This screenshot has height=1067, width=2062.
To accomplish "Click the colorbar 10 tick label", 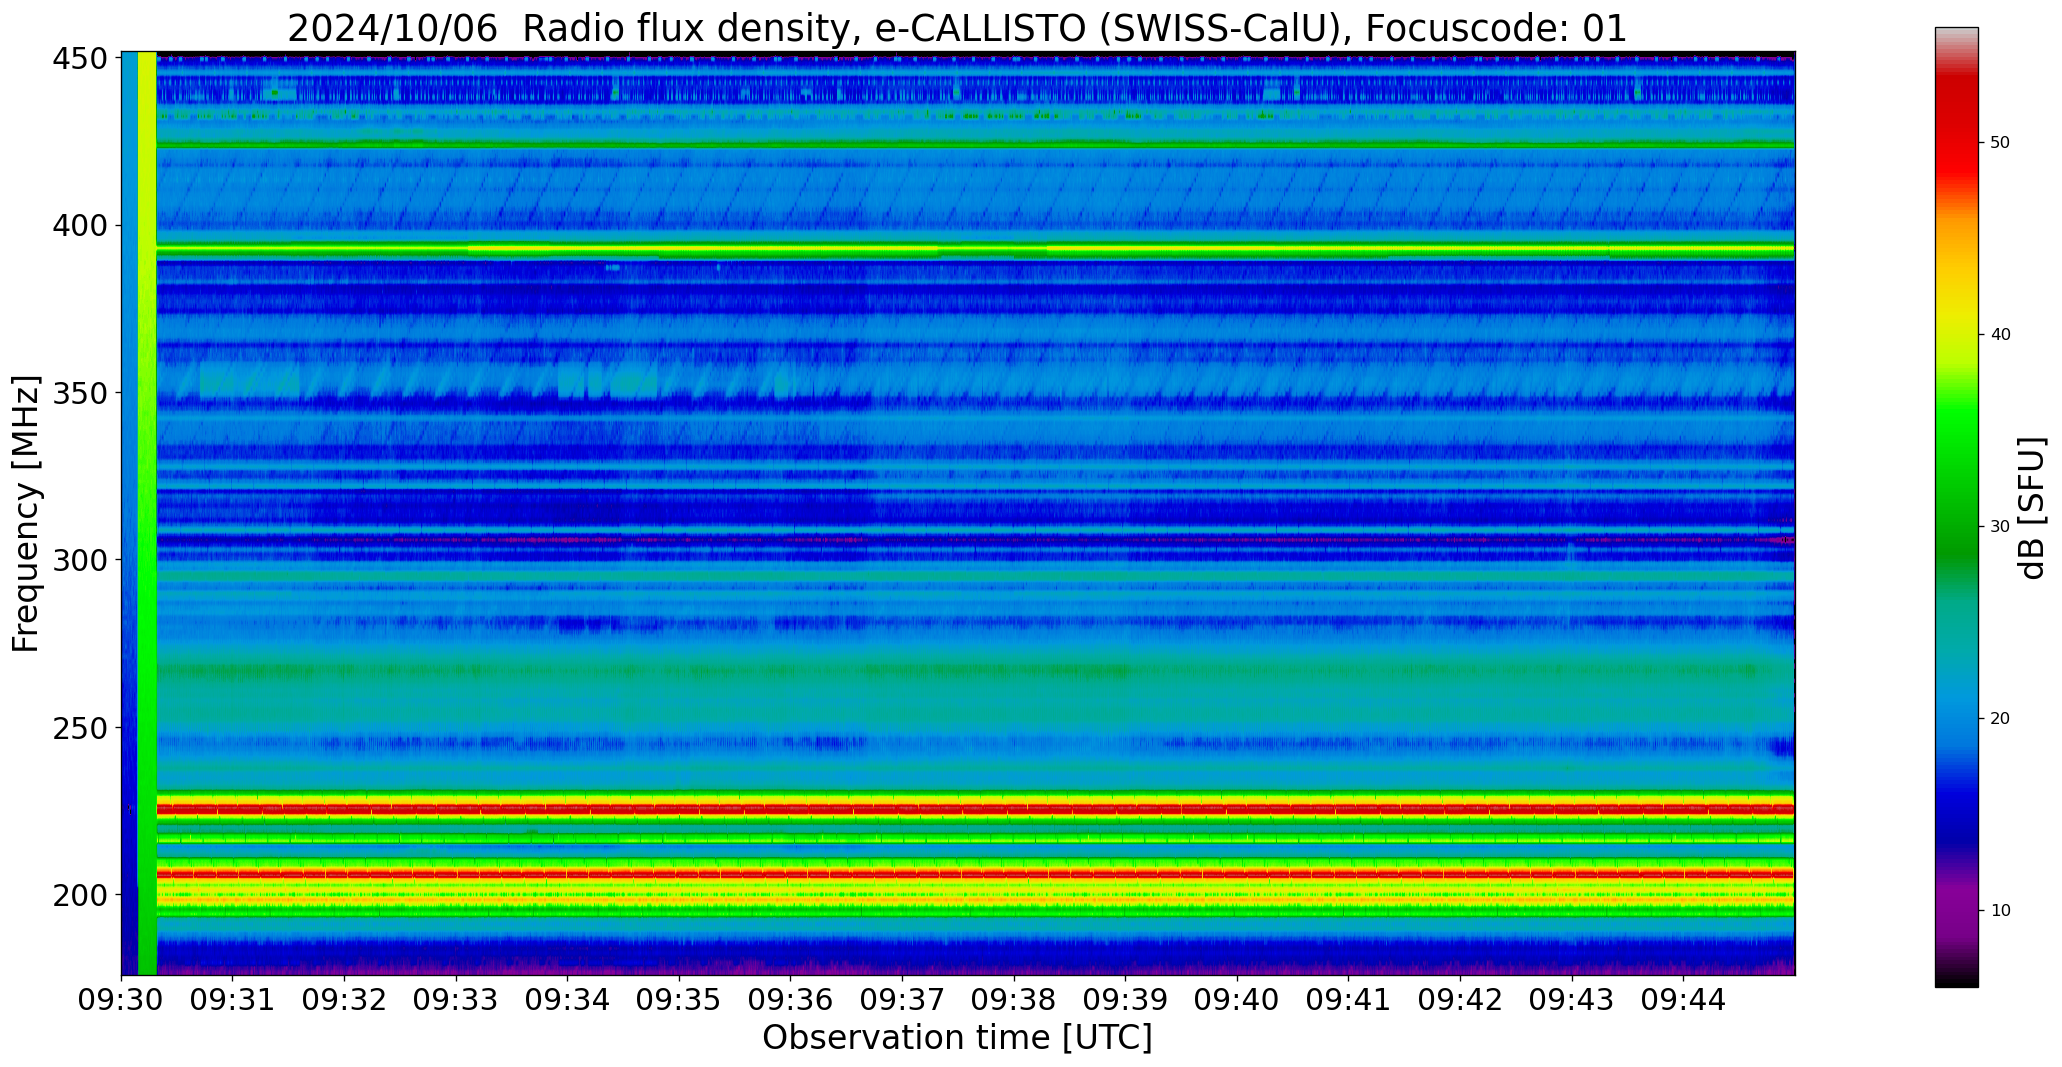I will click(x=2000, y=911).
